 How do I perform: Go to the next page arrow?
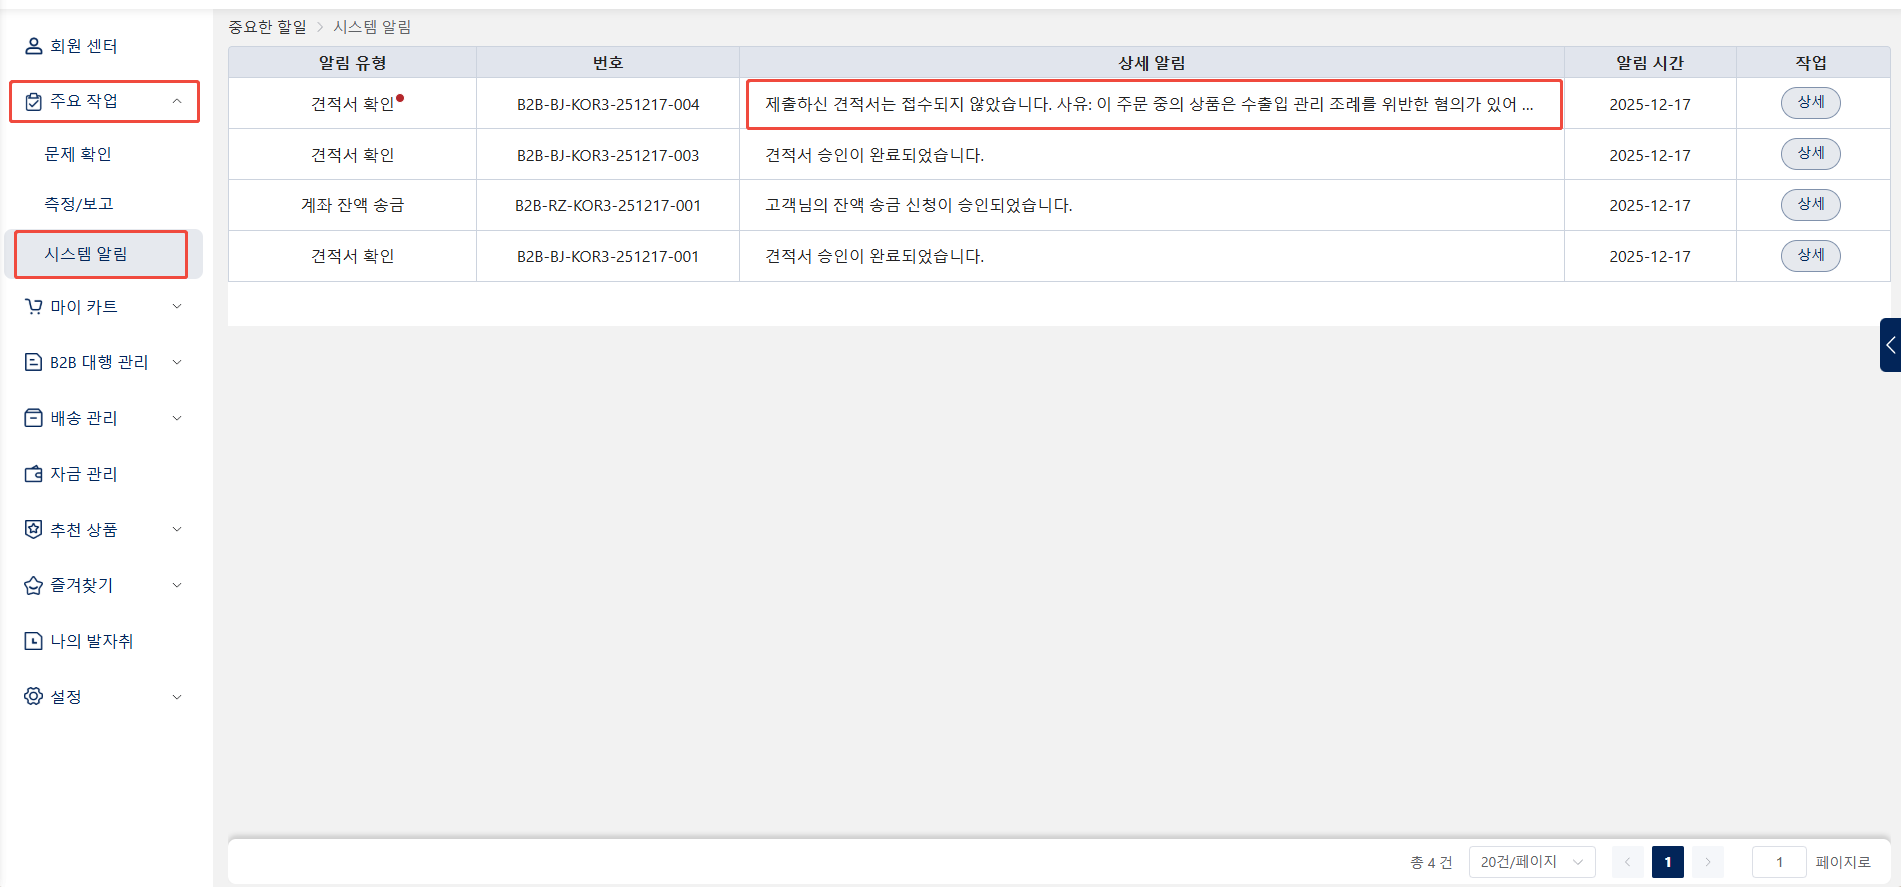(1708, 862)
